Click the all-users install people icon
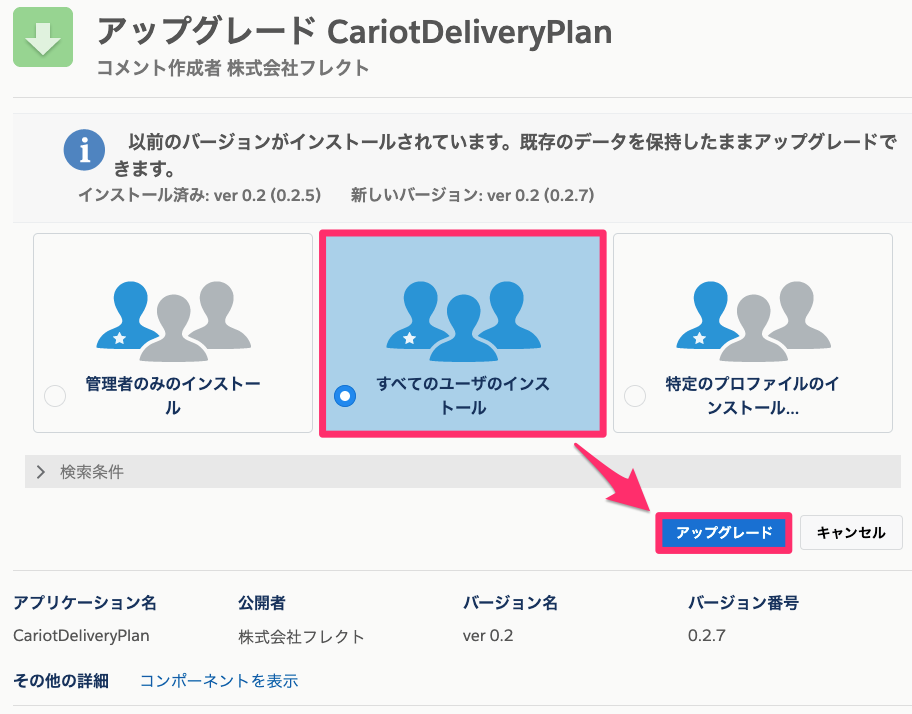912x714 pixels. 464,322
